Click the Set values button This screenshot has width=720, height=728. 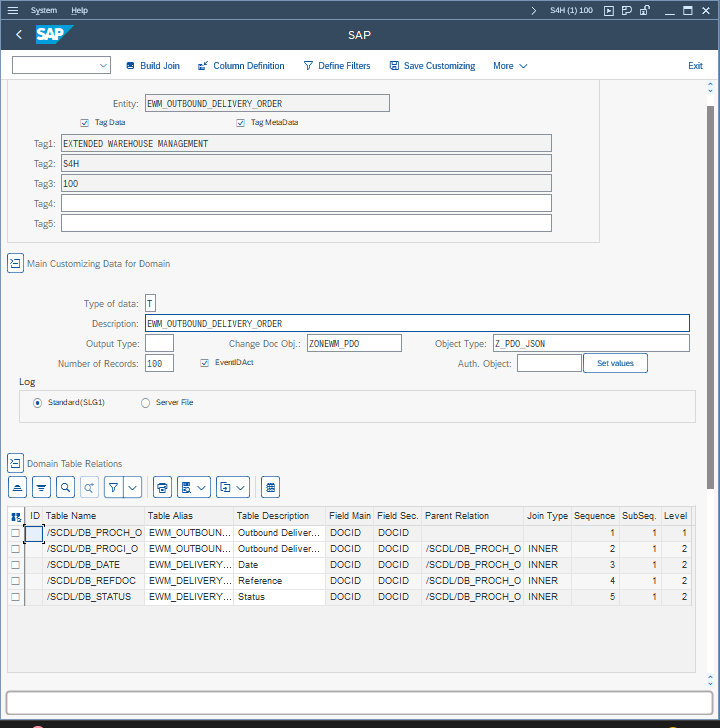pos(615,363)
